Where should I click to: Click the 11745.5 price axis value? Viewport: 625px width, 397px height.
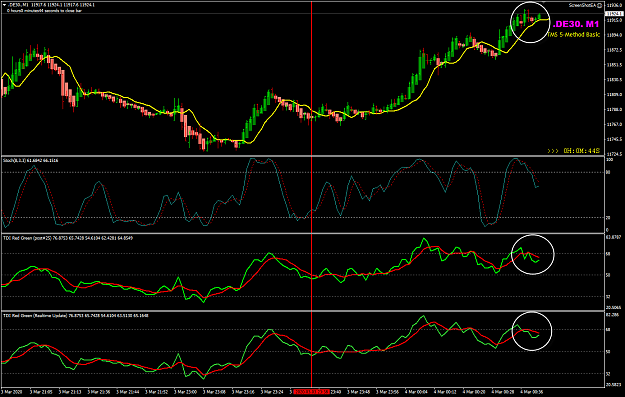[x=614, y=139]
